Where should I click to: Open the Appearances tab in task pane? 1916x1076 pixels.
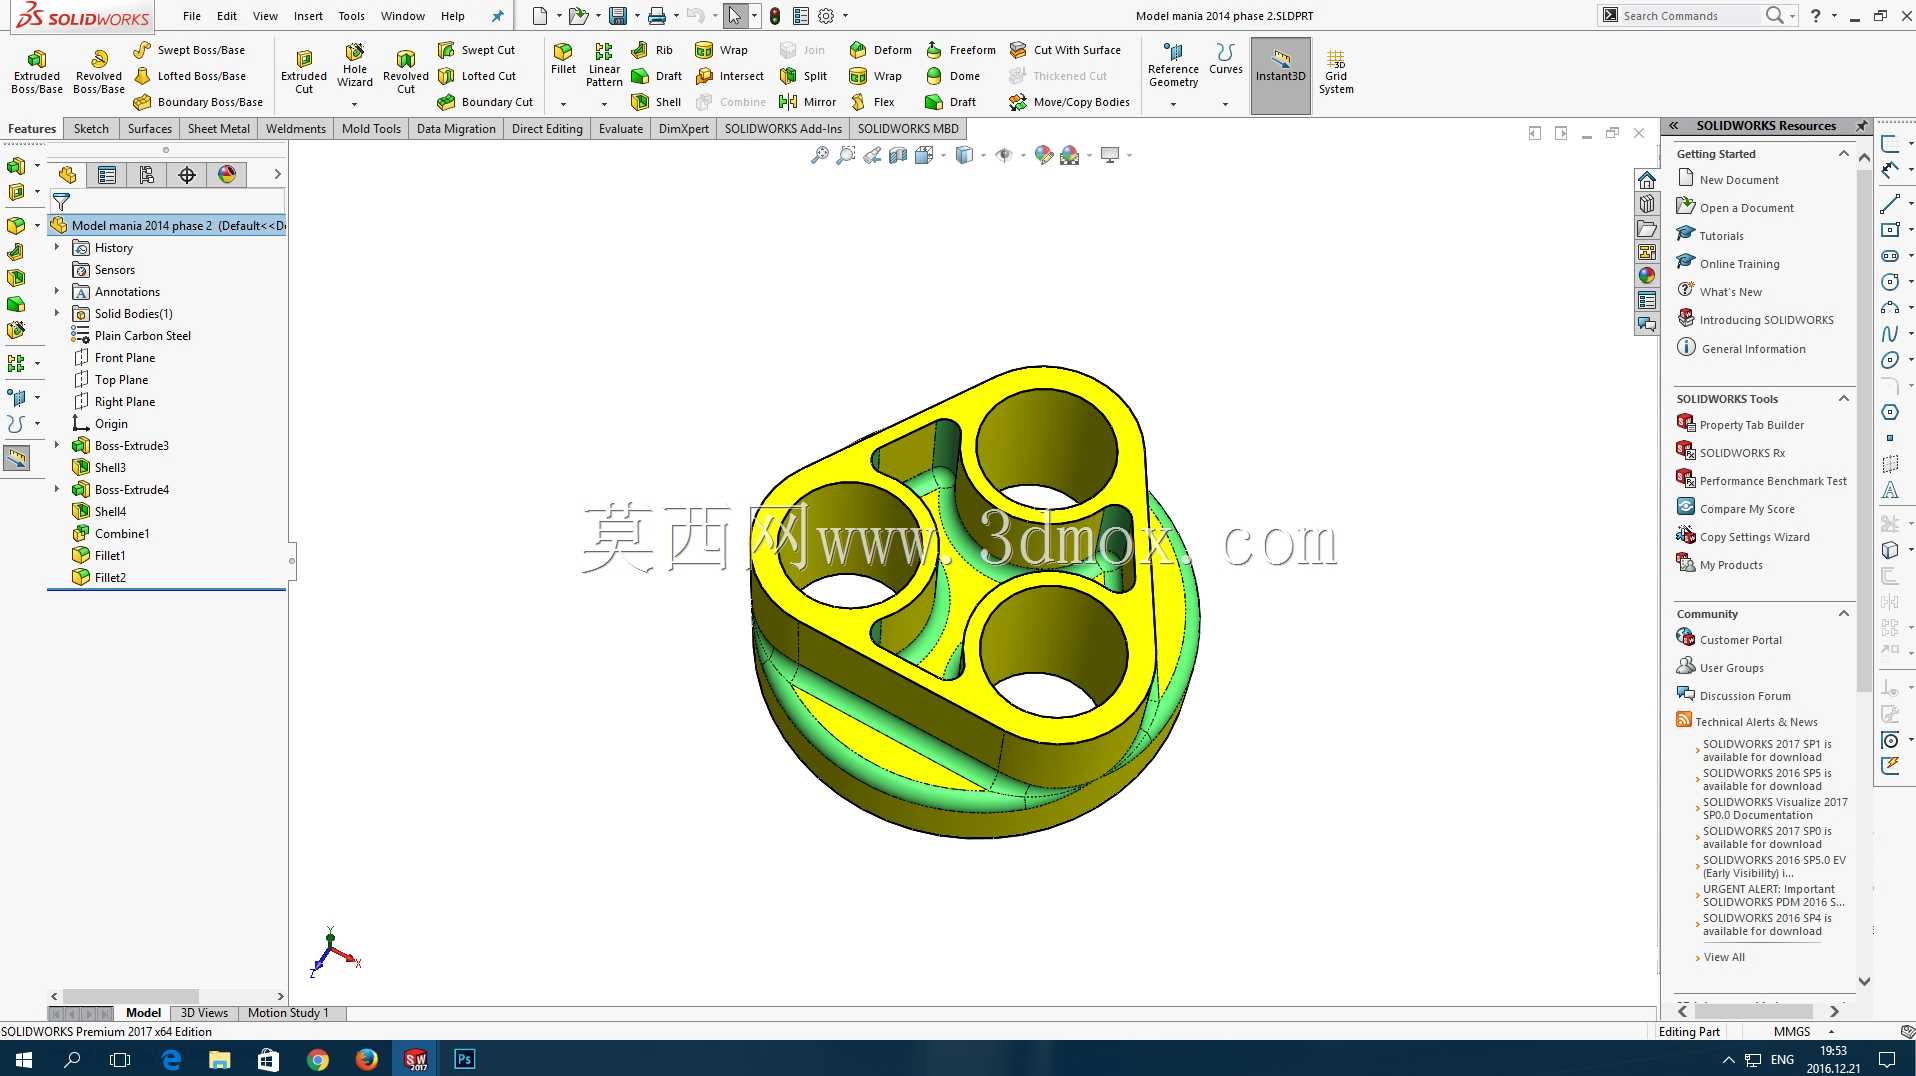1647,276
